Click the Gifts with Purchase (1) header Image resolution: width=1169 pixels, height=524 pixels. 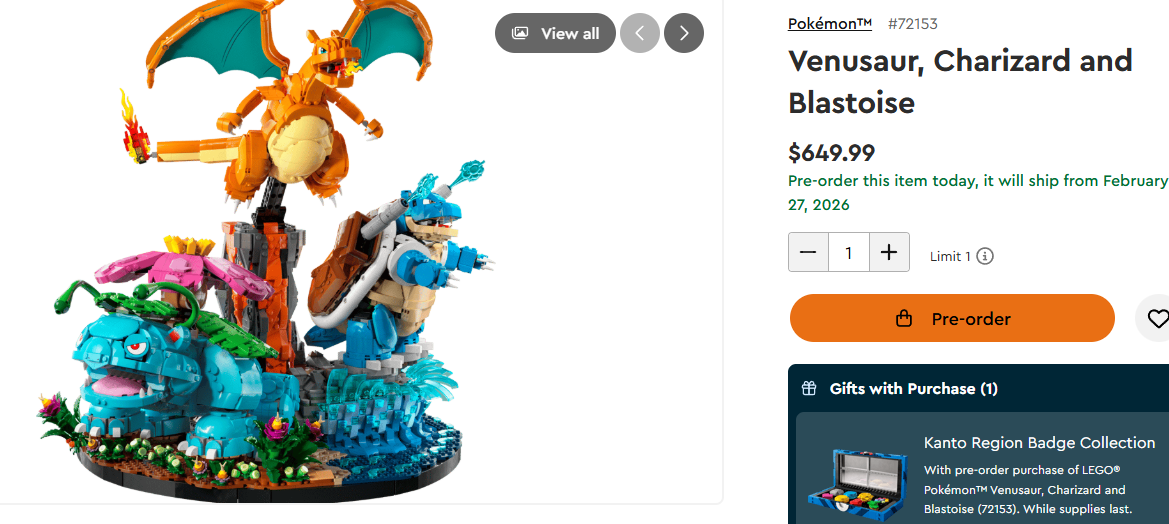(913, 388)
